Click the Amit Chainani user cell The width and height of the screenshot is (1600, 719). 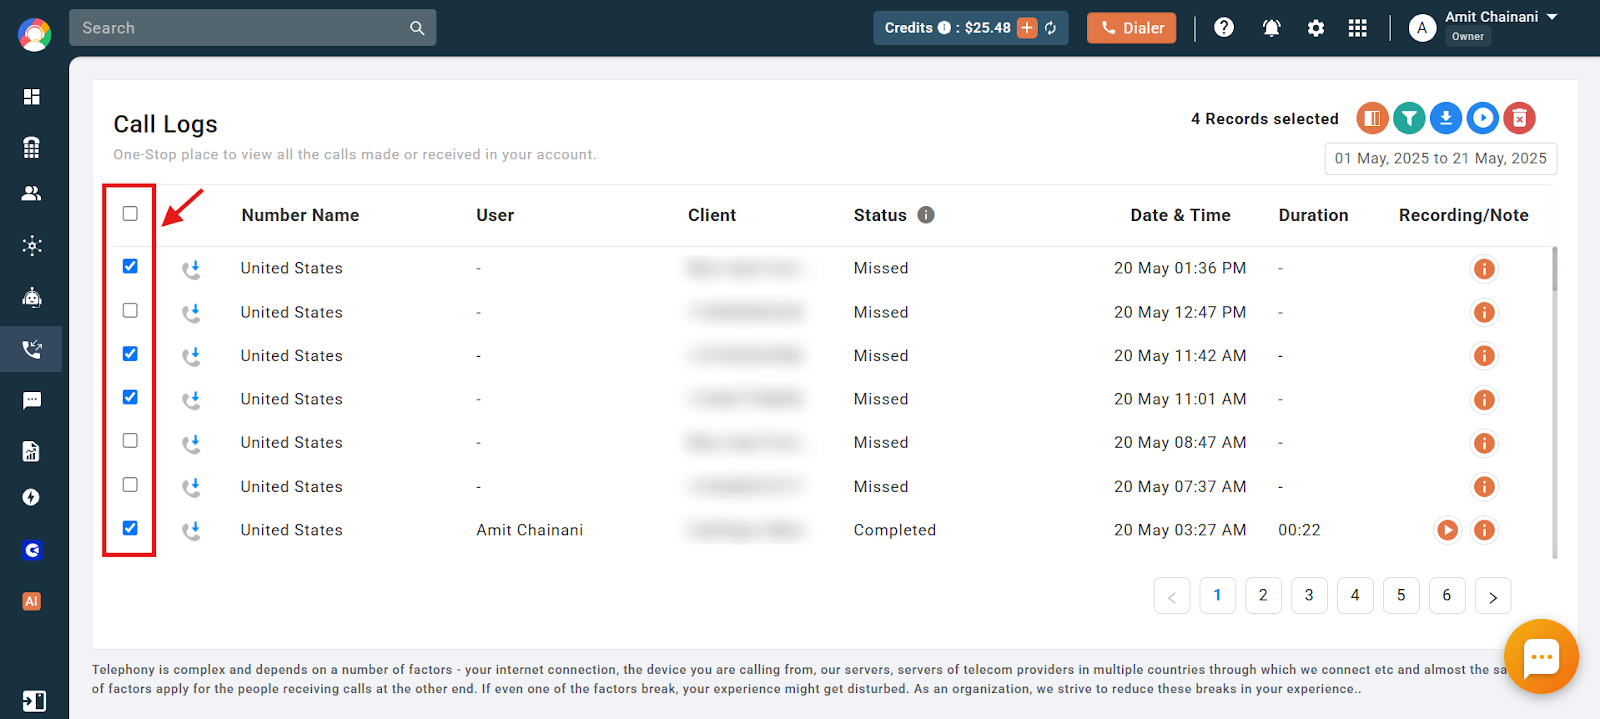[x=529, y=530]
